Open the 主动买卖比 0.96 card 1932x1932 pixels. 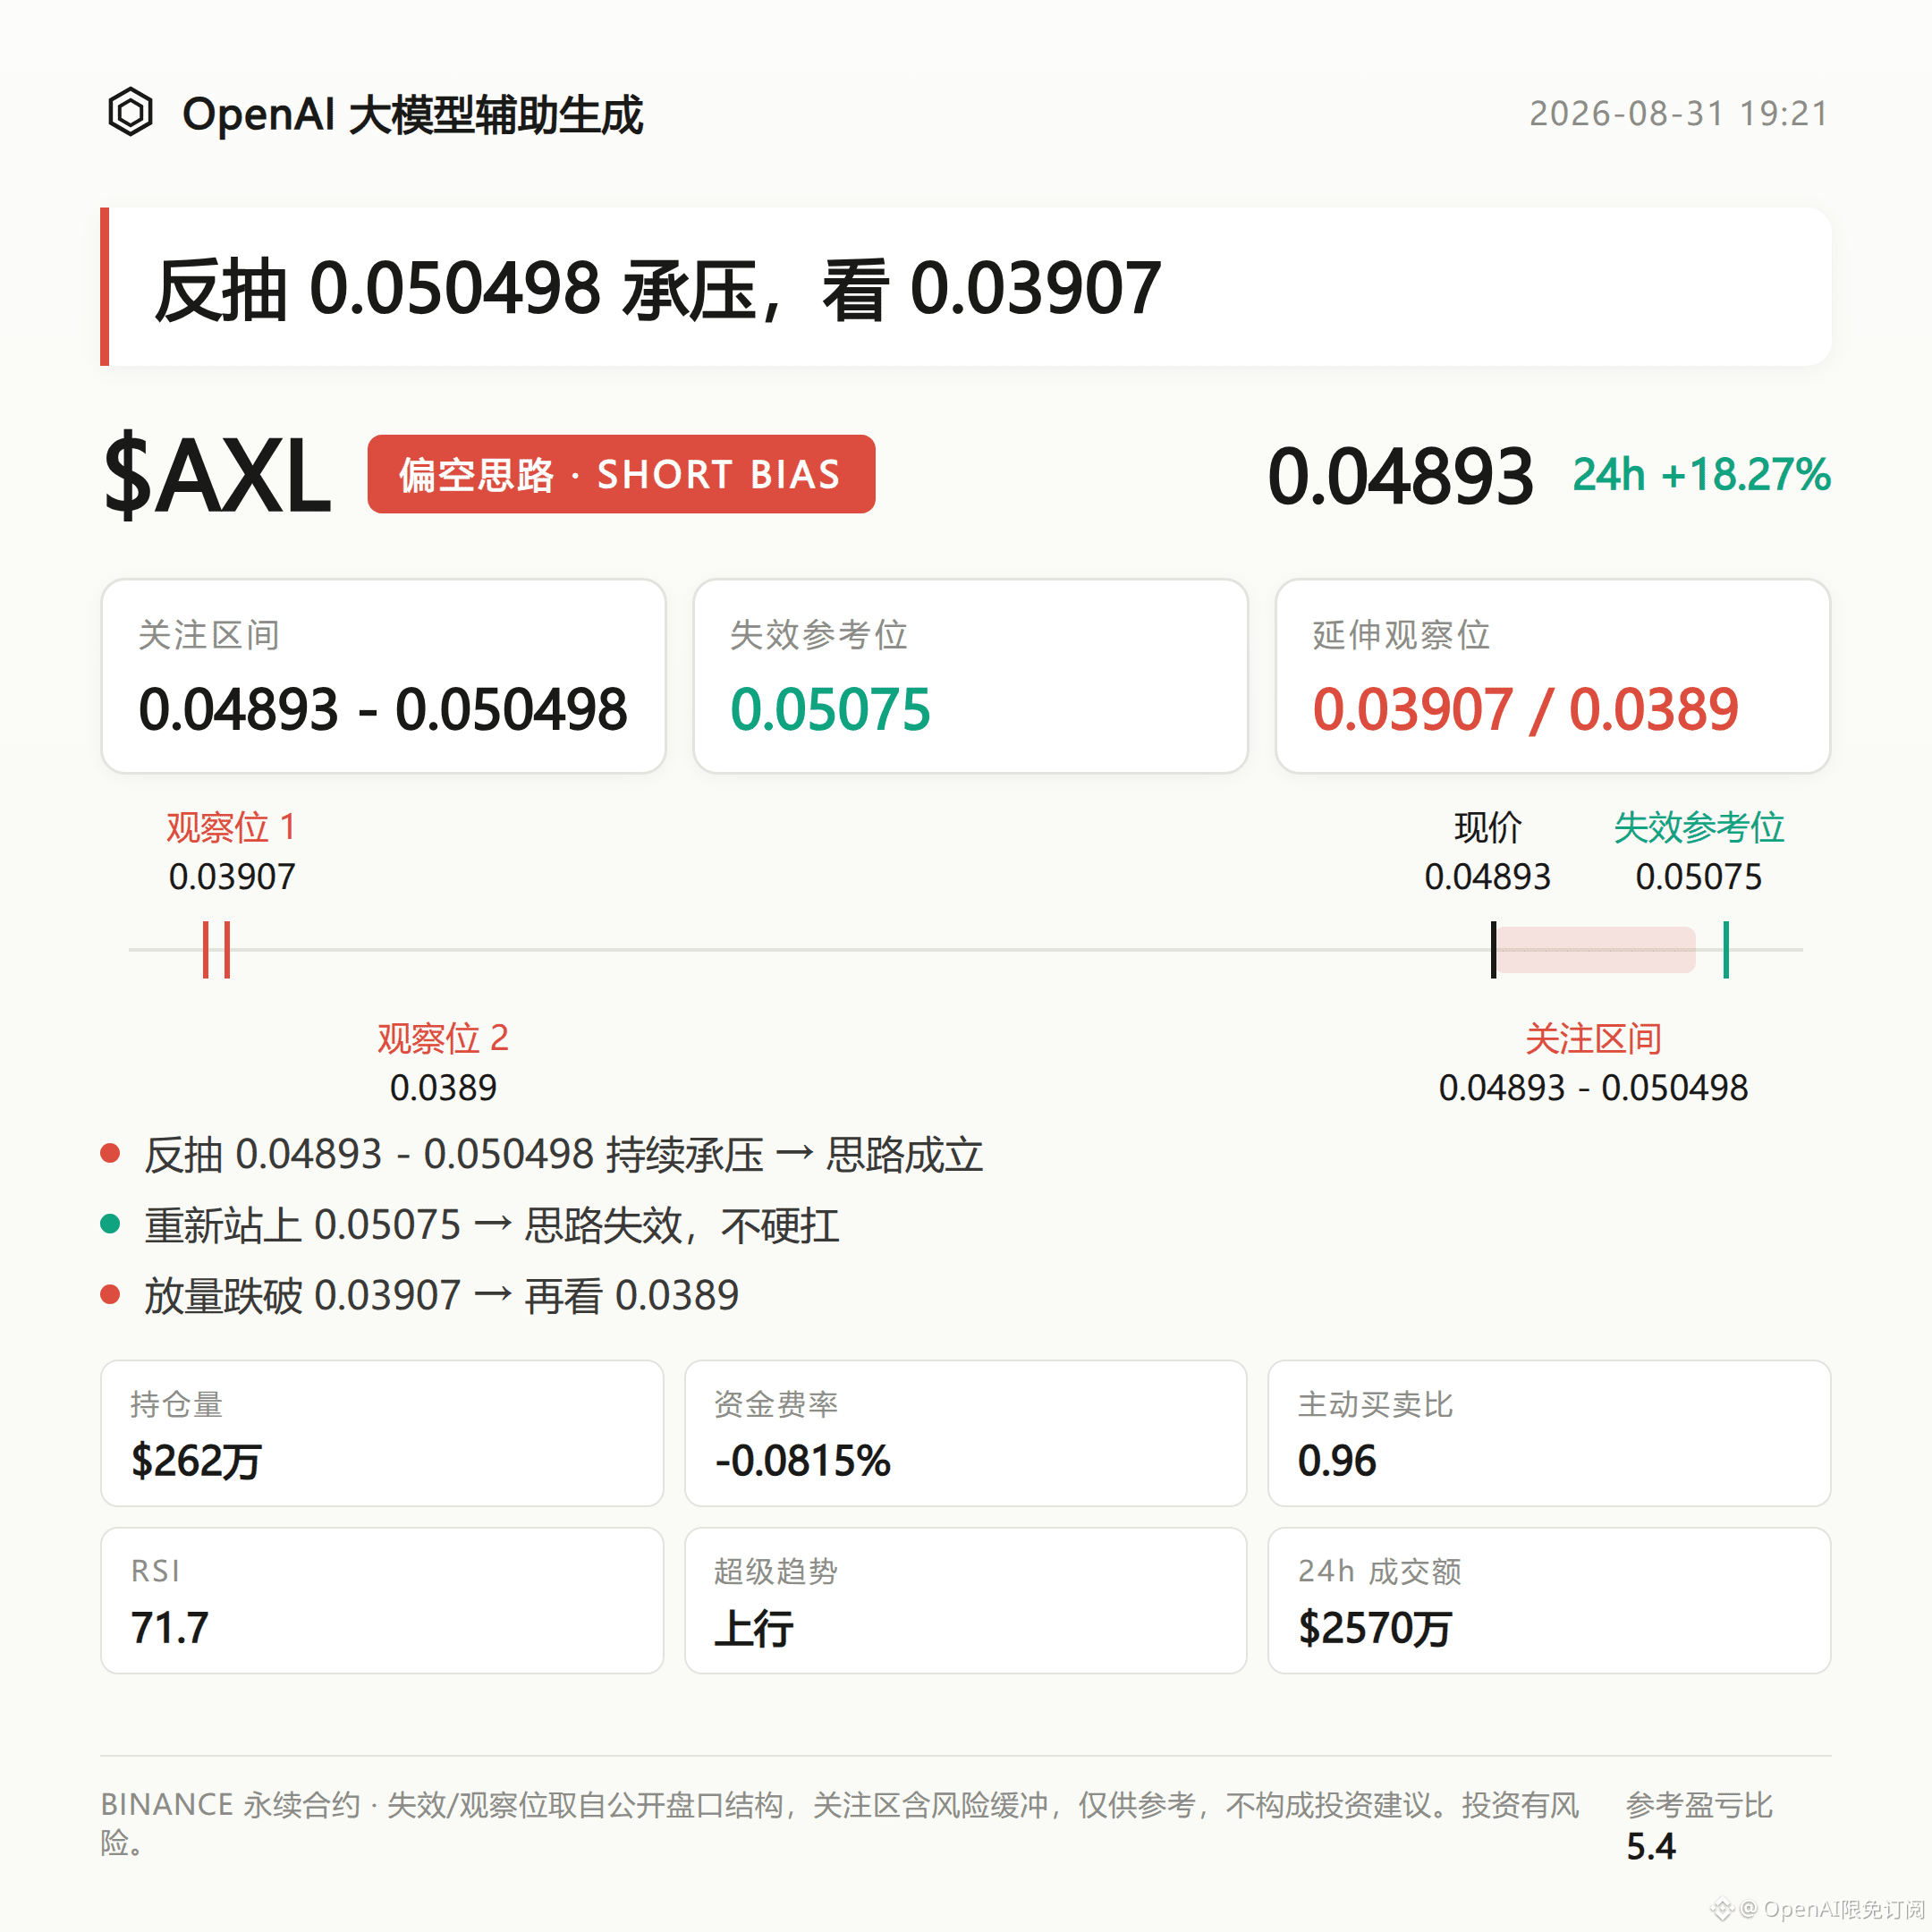pos(1549,1433)
